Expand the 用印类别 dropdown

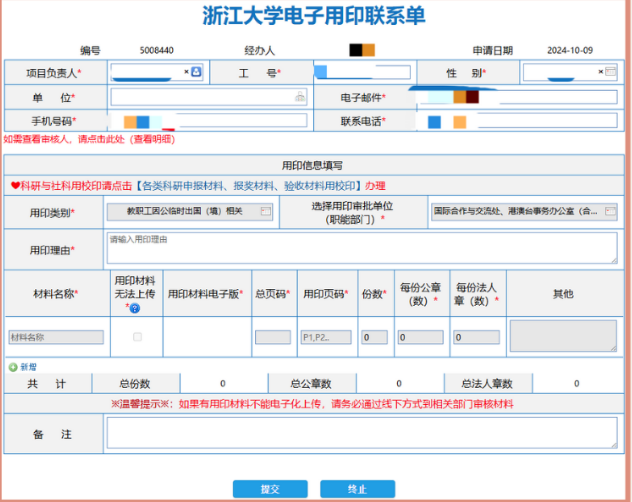click(x=265, y=212)
